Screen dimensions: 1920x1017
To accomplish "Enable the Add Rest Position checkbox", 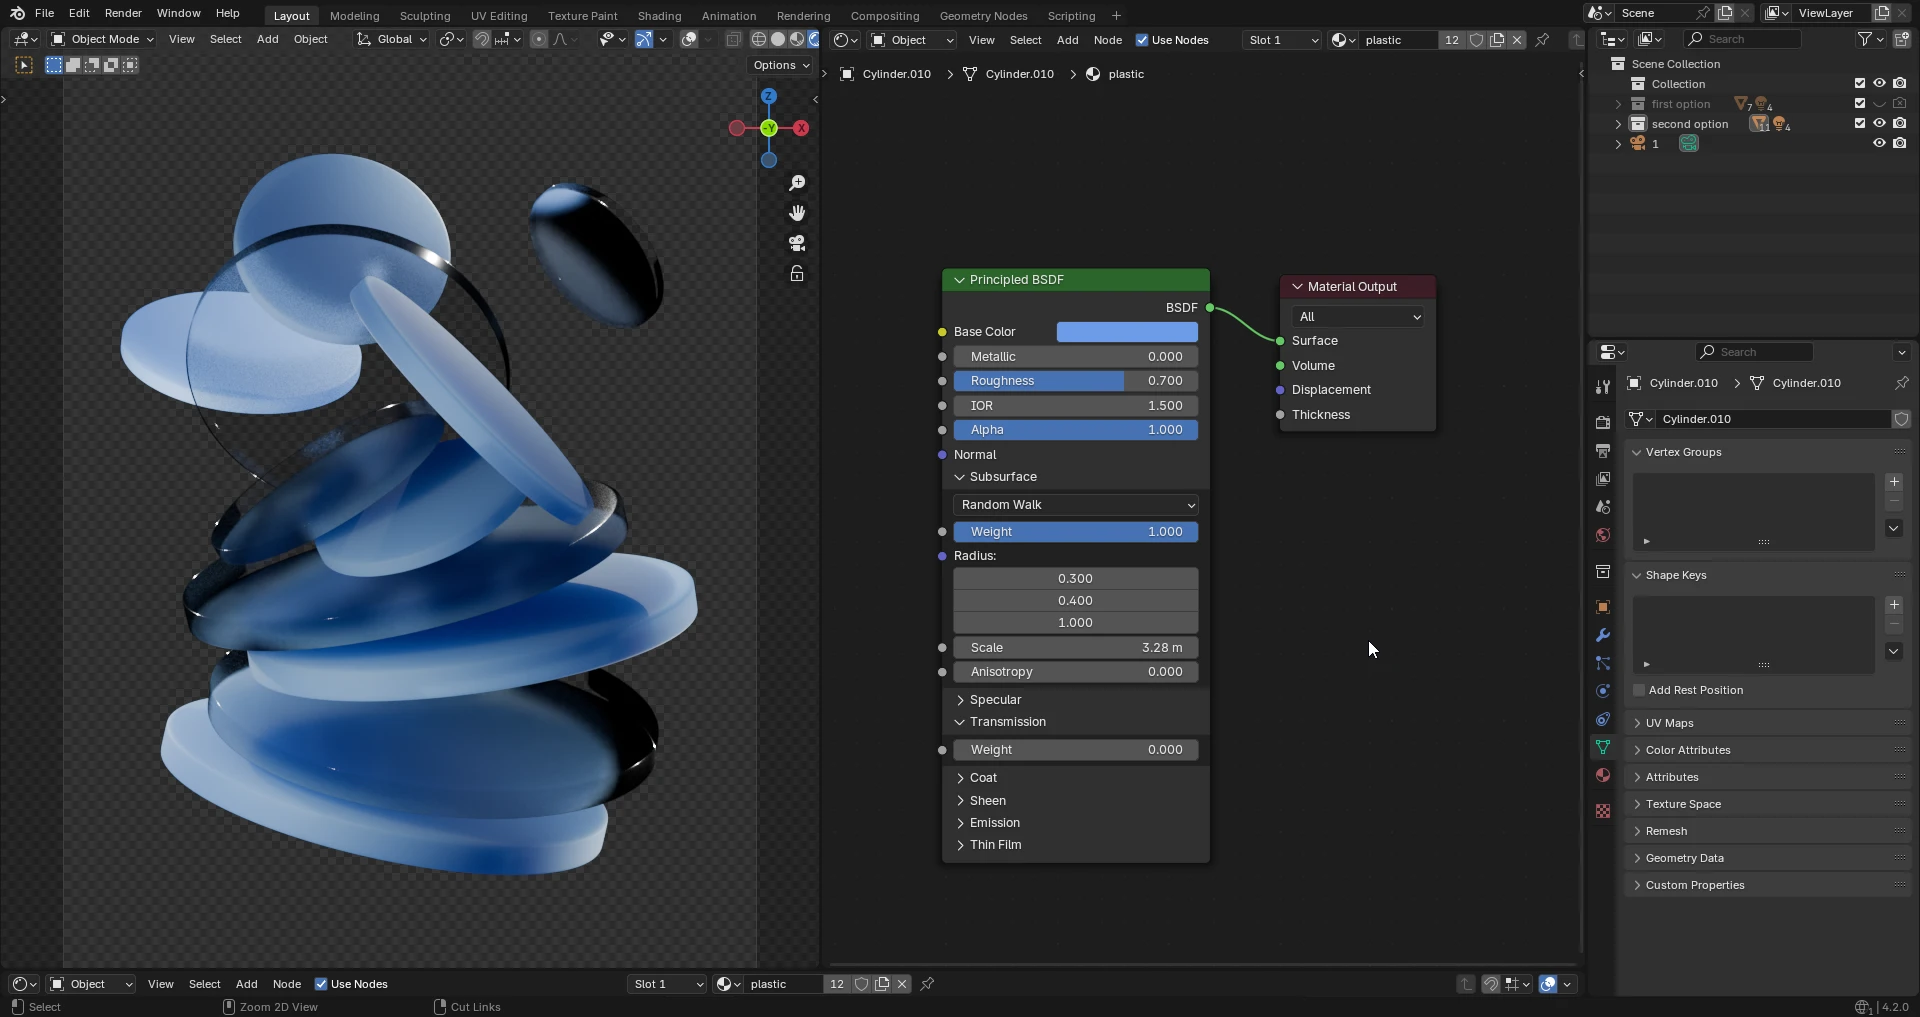I will 1639,690.
